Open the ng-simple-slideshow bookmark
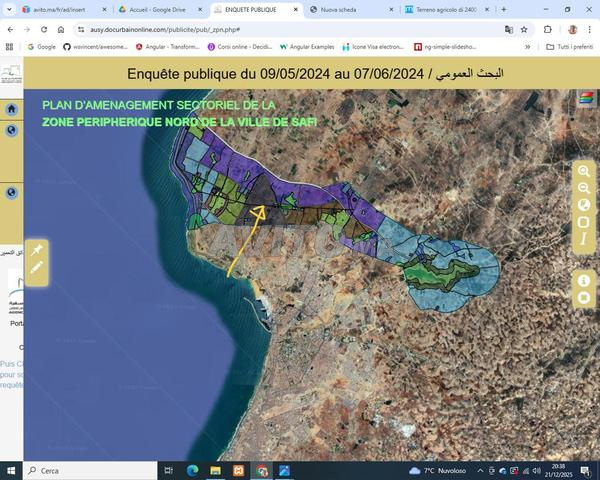The height and width of the screenshot is (480, 600). click(445, 47)
